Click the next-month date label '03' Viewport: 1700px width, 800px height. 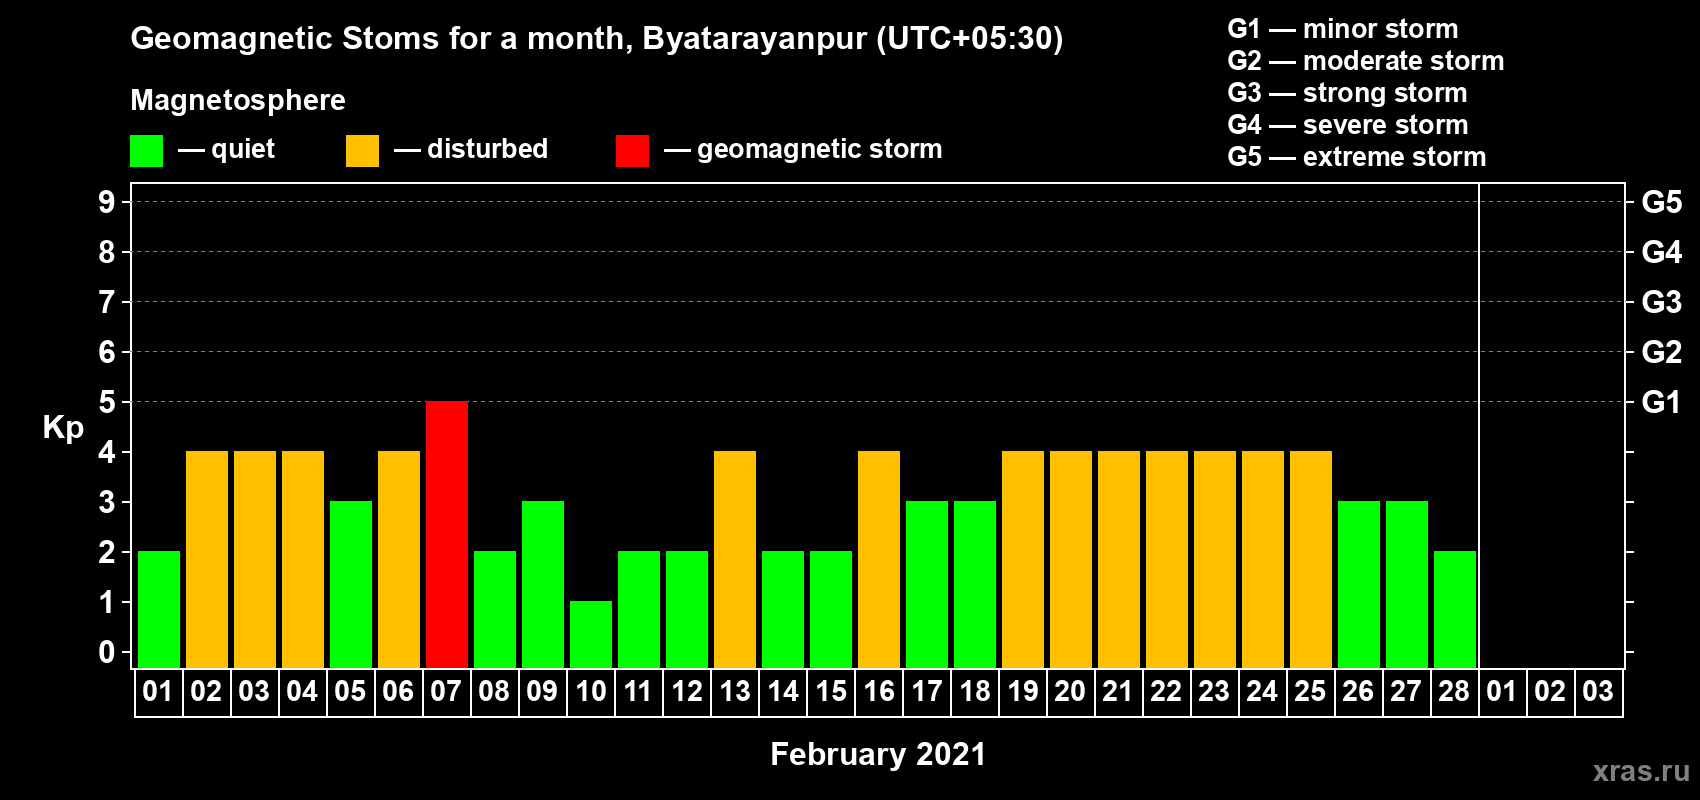(x=1598, y=691)
